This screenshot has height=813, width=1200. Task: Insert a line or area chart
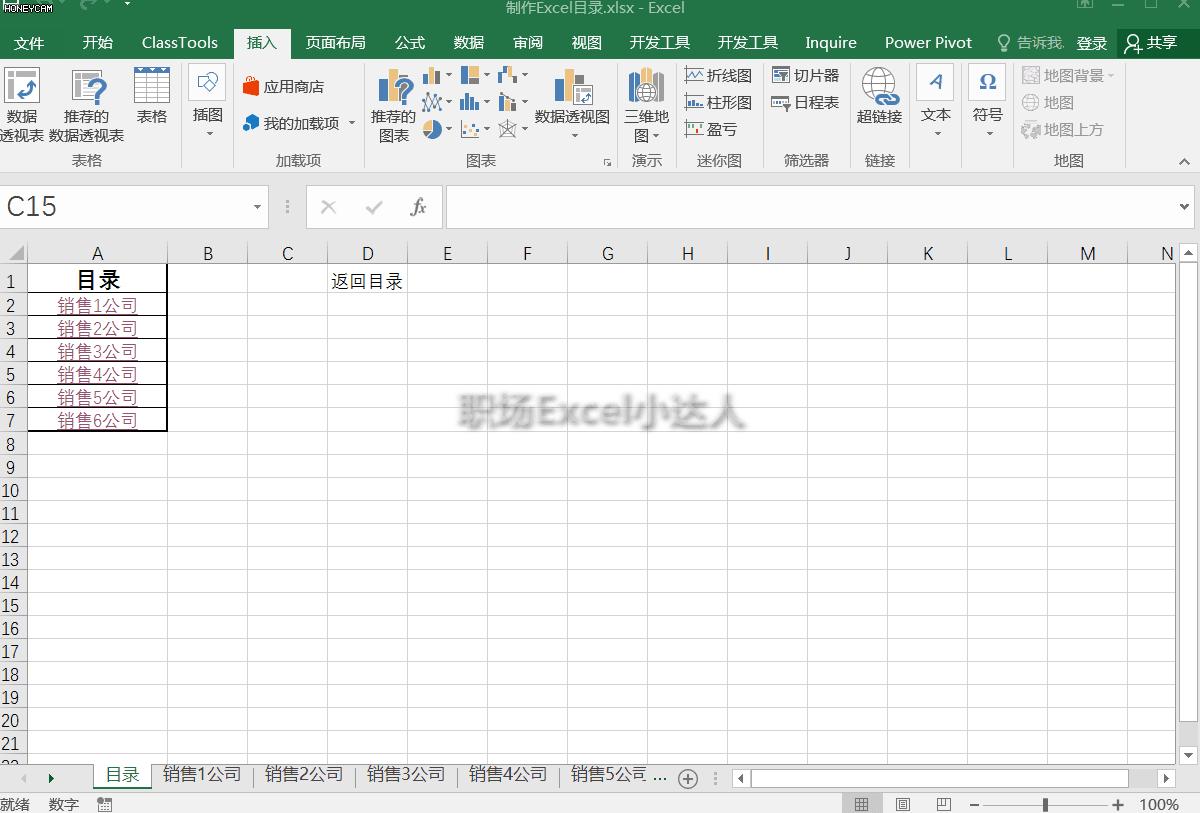tap(437, 102)
